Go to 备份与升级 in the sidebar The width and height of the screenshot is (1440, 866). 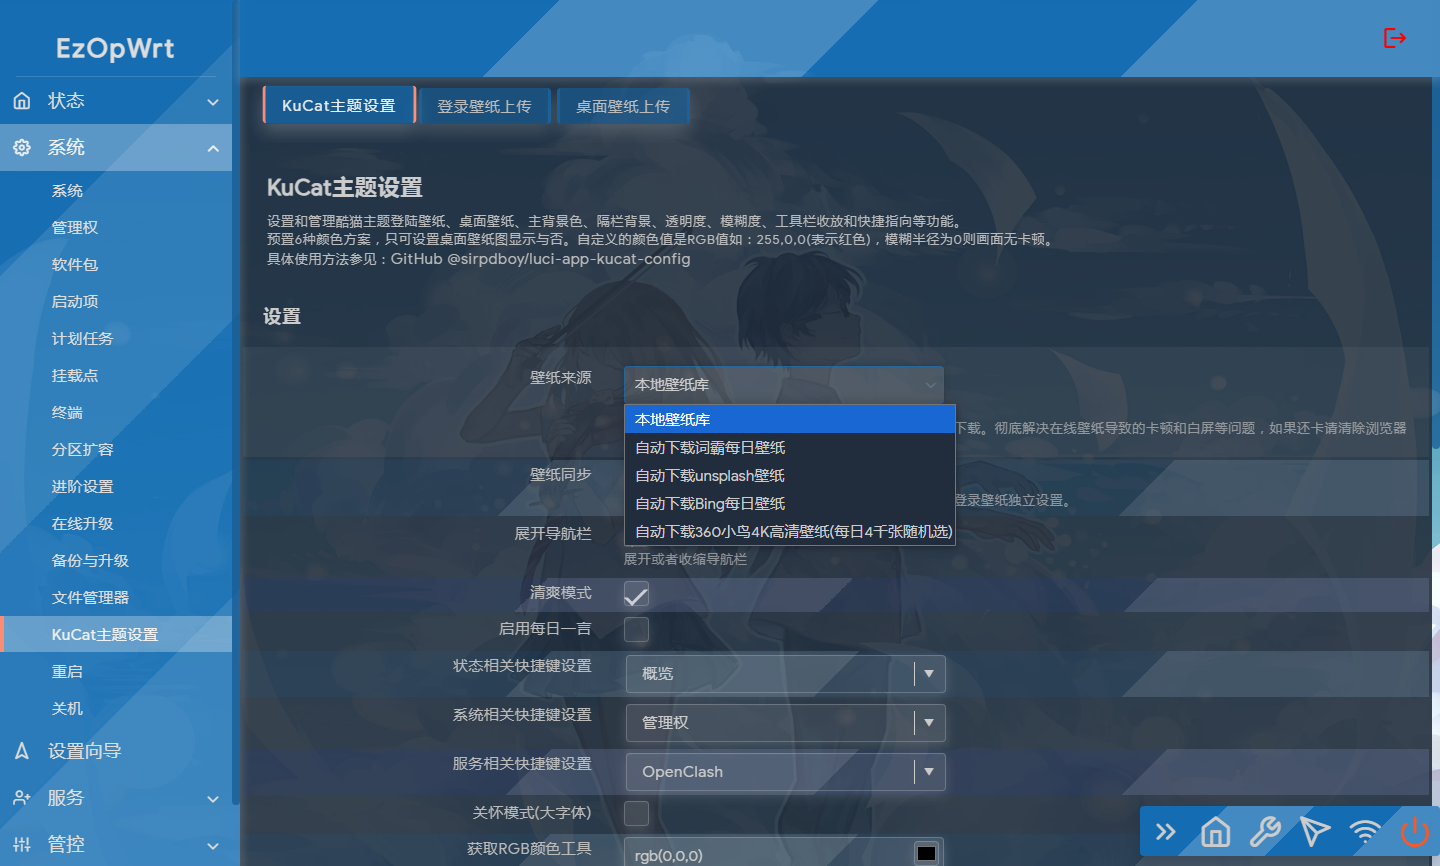coord(90,561)
